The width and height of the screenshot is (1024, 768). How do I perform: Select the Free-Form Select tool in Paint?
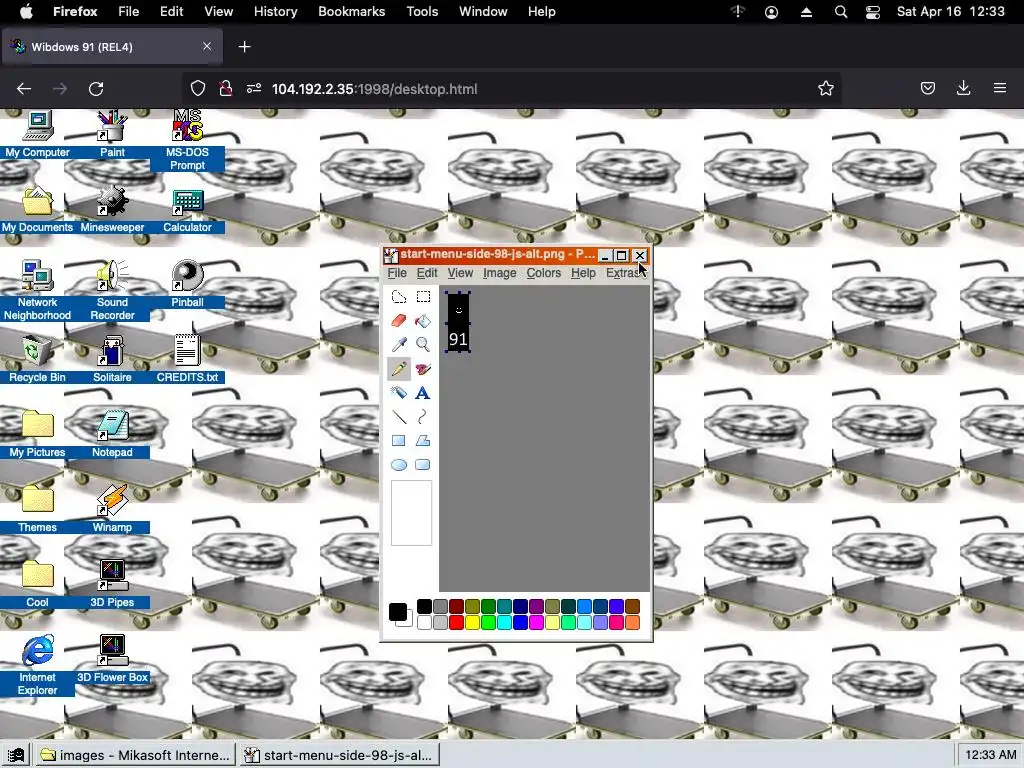click(399, 297)
